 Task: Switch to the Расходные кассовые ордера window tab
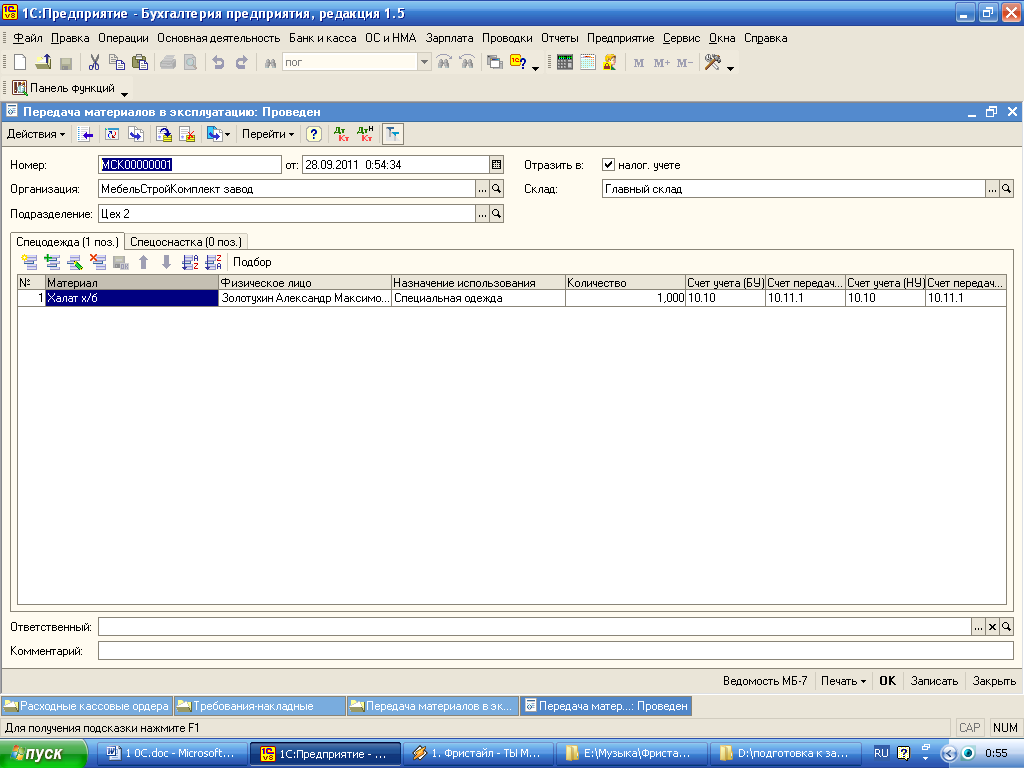pos(87,706)
